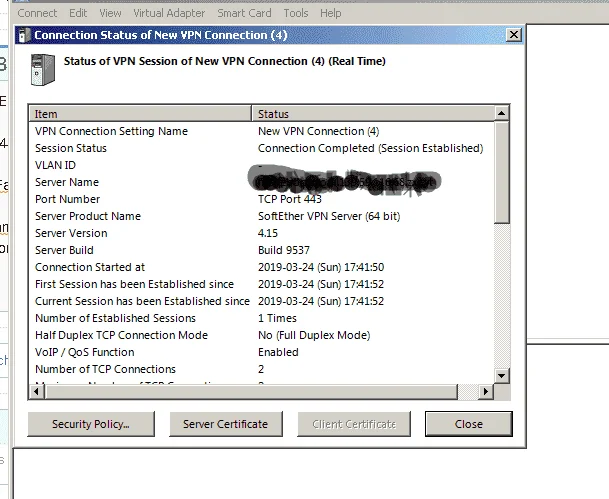View the Server Certificate
Screen dimensions: 609x499
226,424
